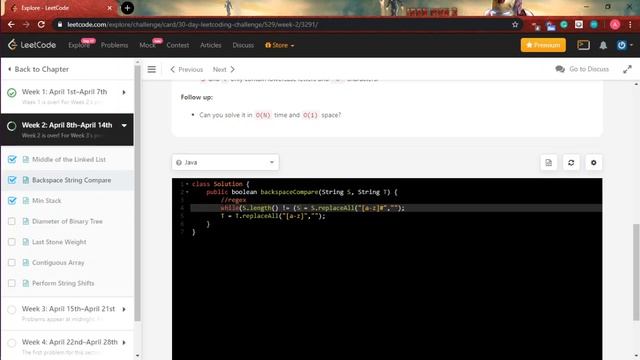Bookmark this page with the star icon
The image size is (640, 360).
click(515, 24)
